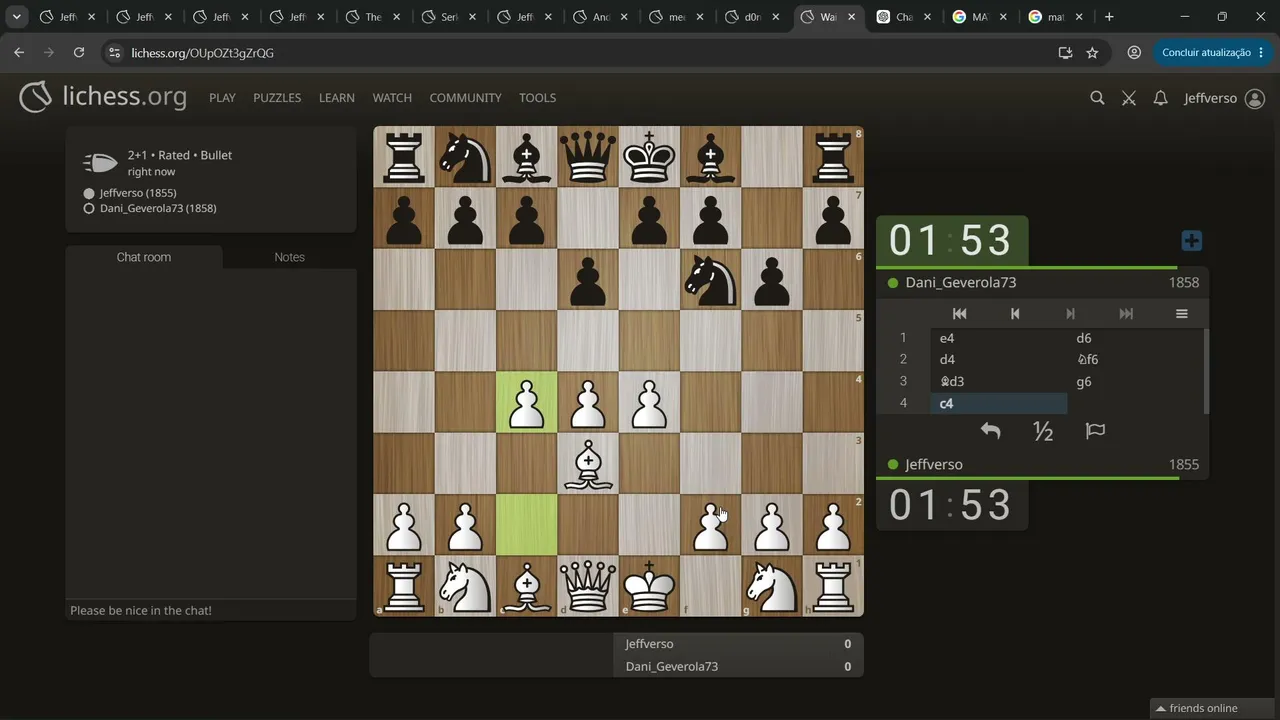Resign using the flag icon
The height and width of the screenshot is (720, 1280).
coord(1095,431)
